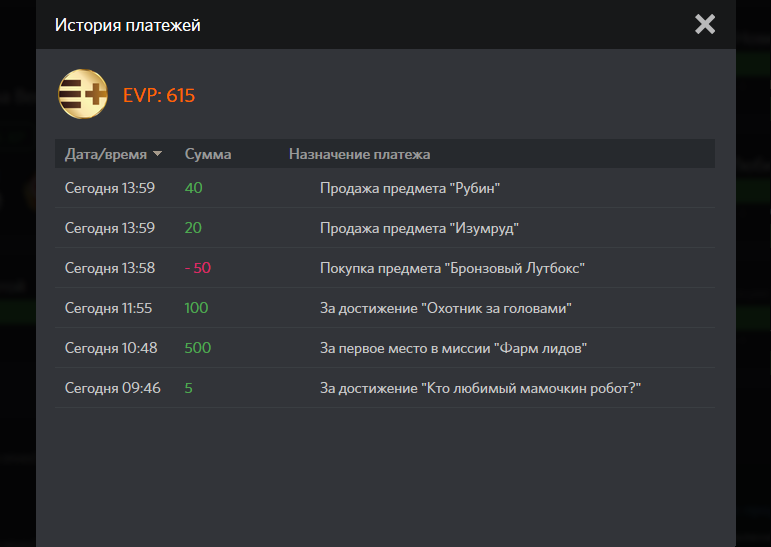Click the green 5 amount
This screenshot has height=547, width=771.
click(x=189, y=388)
